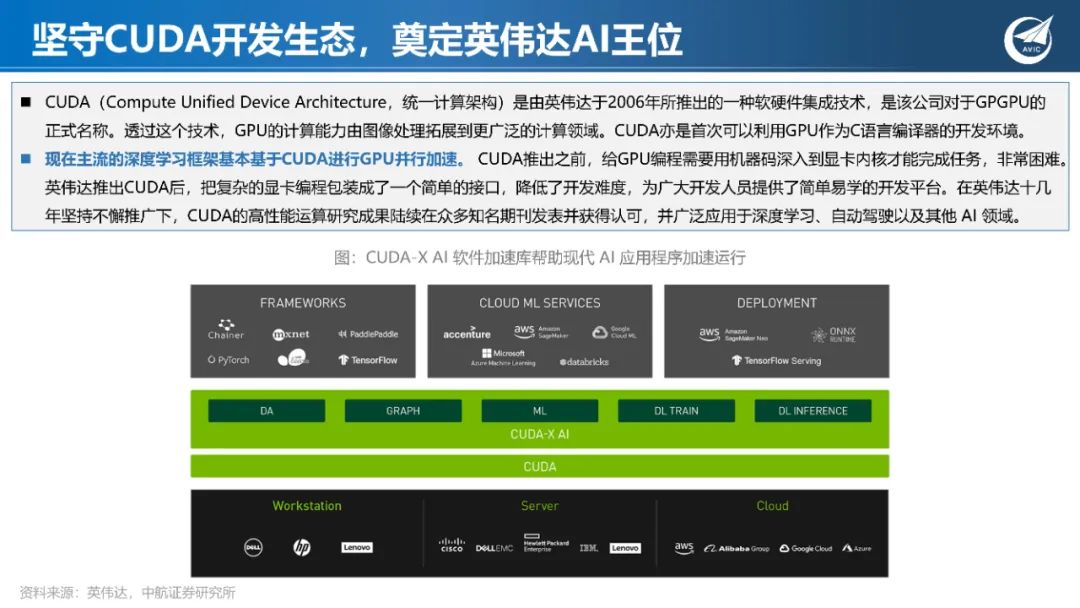This screenshot has height=608, width=1080.
Task: Click the AVIC logo in the header
Action: click(1028, 40)
